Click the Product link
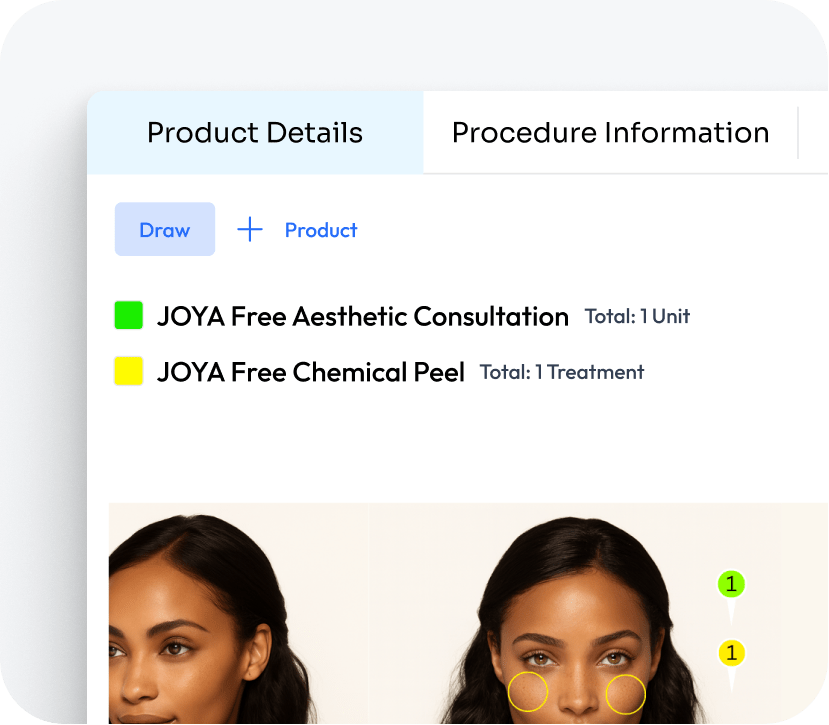The height and width of the screenshot is (725, 829). pyautogui.click(x=321, y=230)
